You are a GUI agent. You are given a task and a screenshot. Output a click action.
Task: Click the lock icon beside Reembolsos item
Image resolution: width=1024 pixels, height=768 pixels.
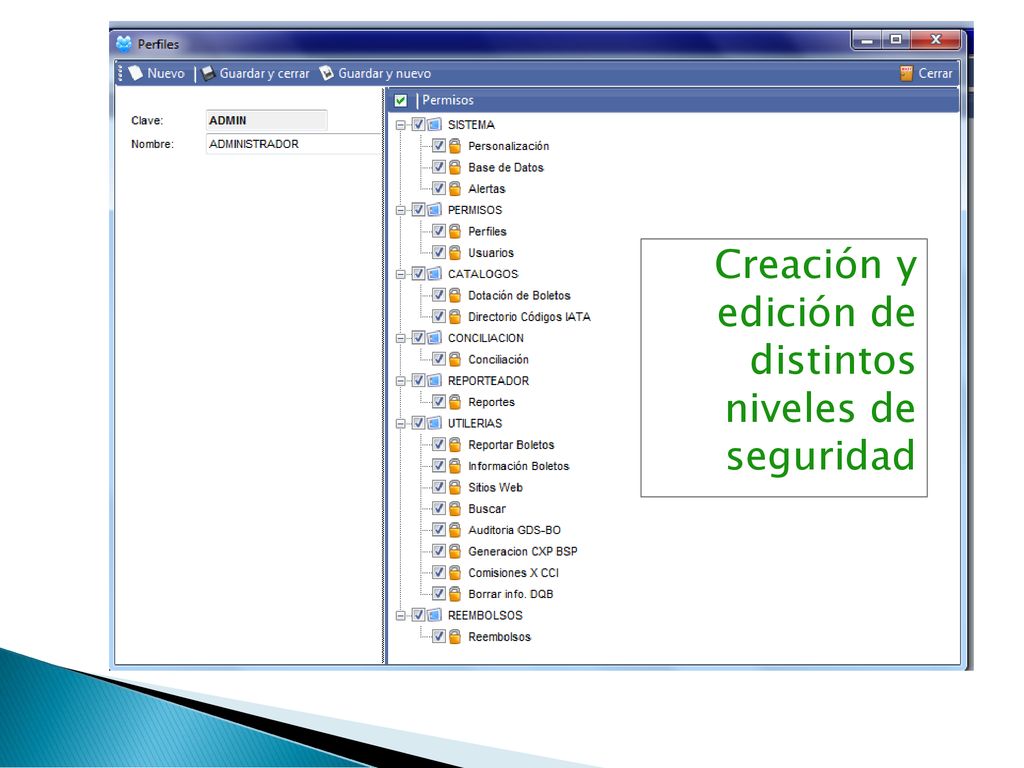[455, 636]
